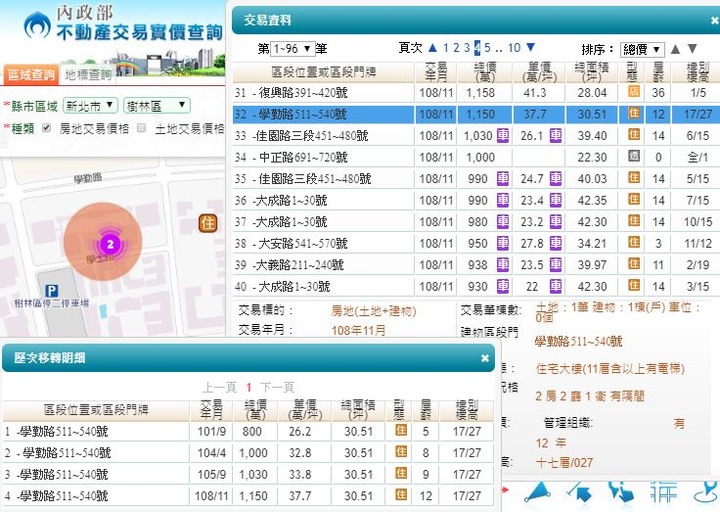The image size is (720, 512).
Task: Click 車 icon beside unit price 24.7
Action: [556, 179]
